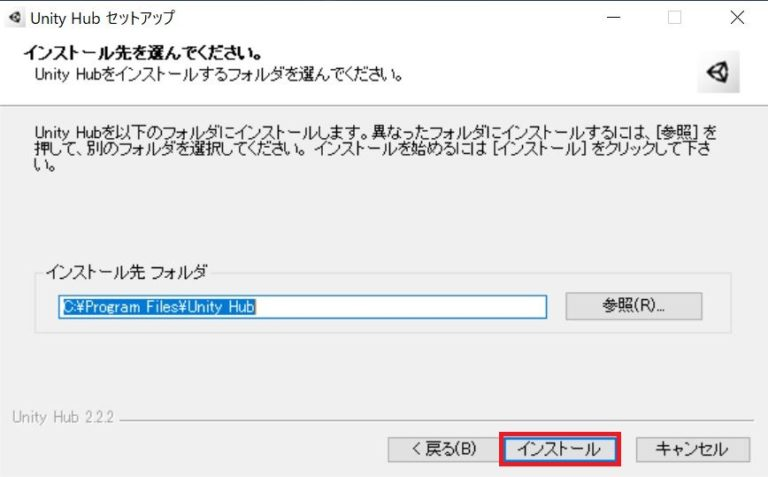768x477 pixels.
Task: Close the Unity Hub setup window
Action: (737, 18)
